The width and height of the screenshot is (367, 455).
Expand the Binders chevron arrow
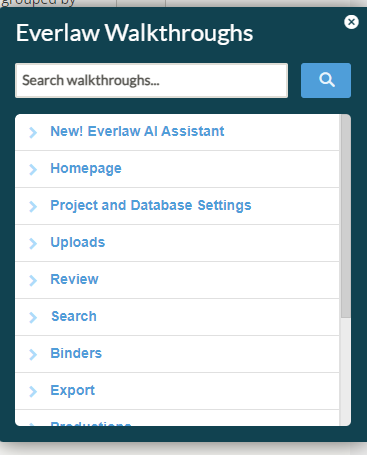[33, 354]
